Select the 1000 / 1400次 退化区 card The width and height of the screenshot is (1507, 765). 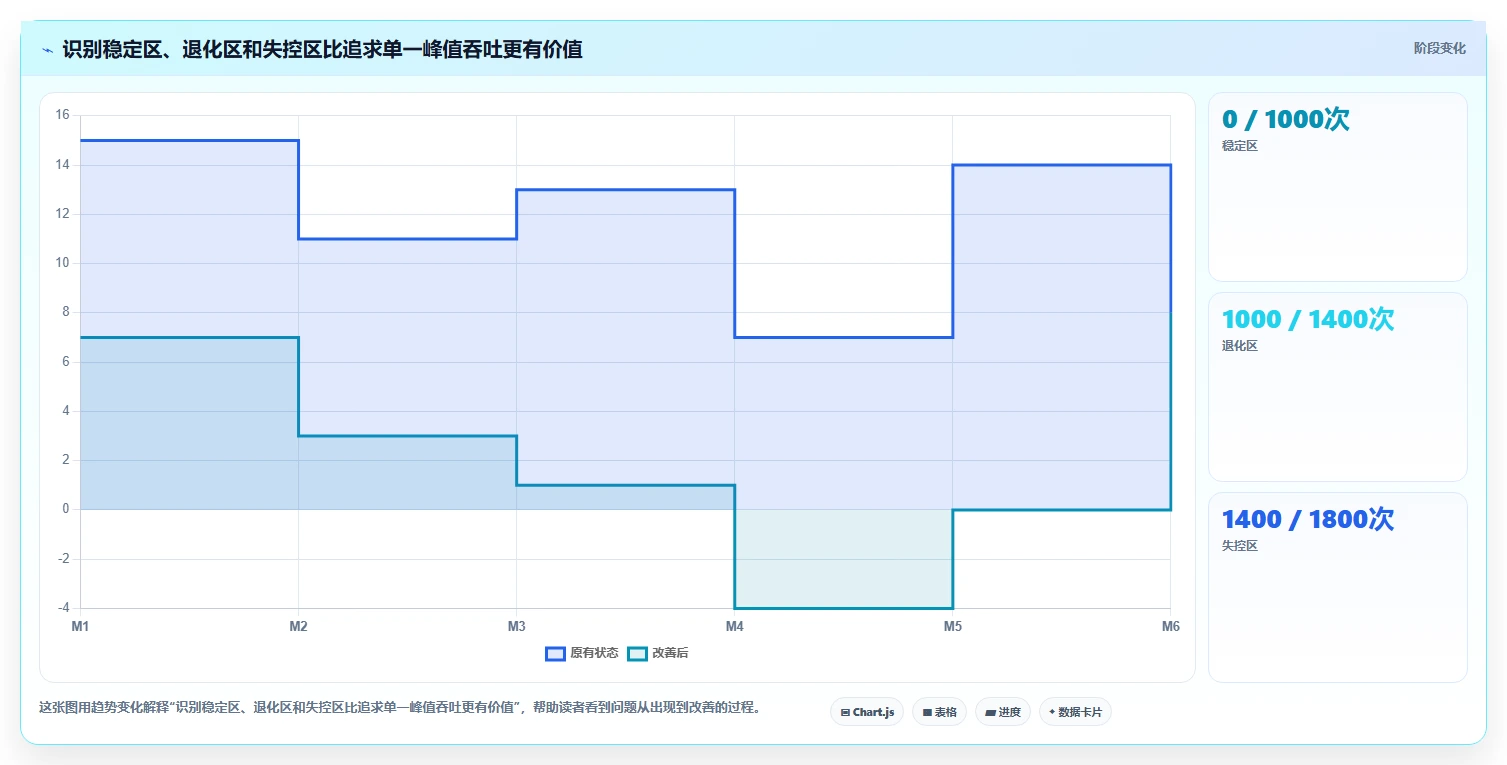pyautogui.click(x=1338, y=387)
